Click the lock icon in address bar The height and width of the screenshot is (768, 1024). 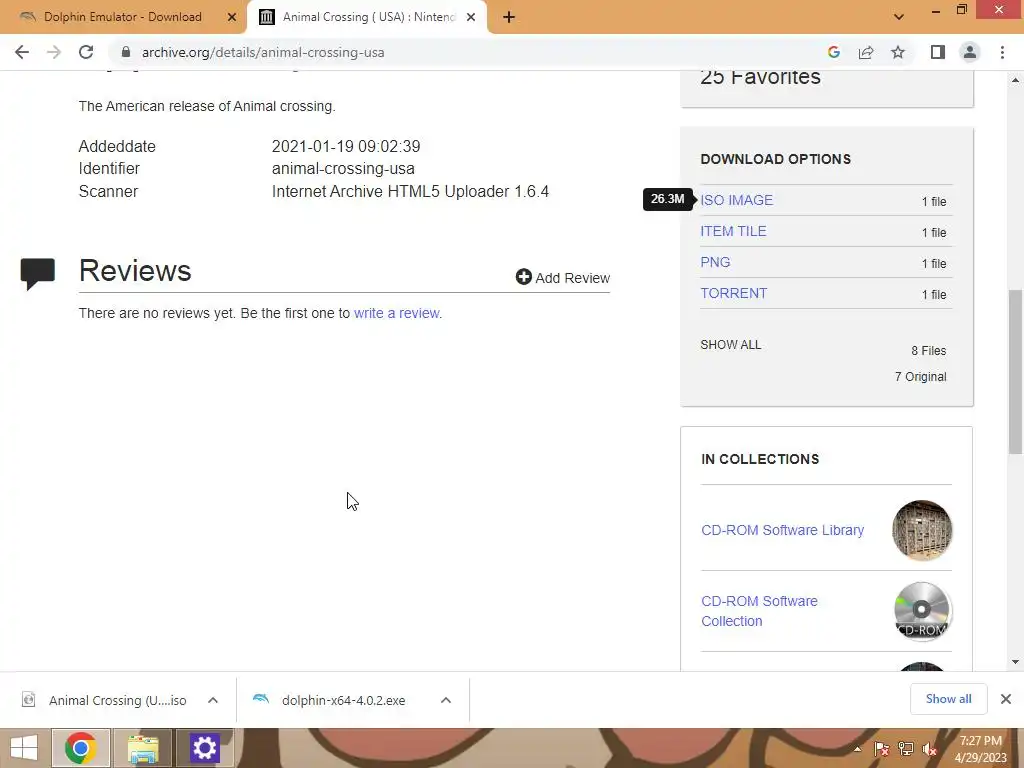(126, 52)
